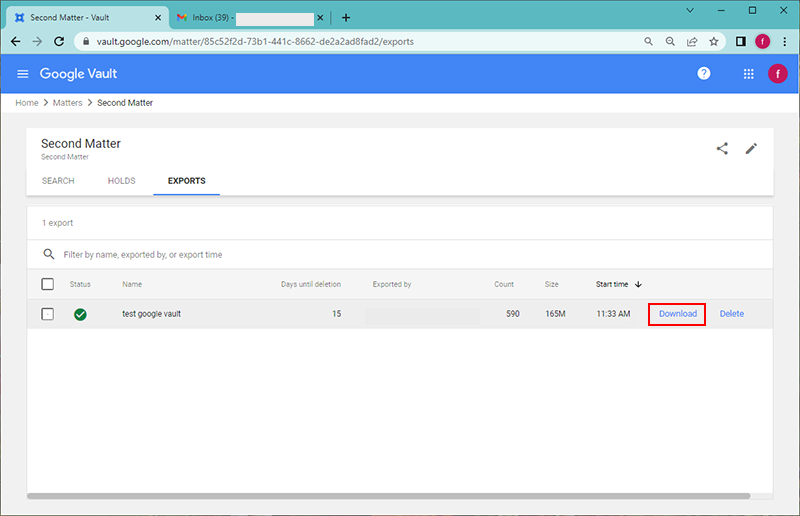Click the export name test google vault
This screenshot has height=516, width=800.
click(152, 314)
